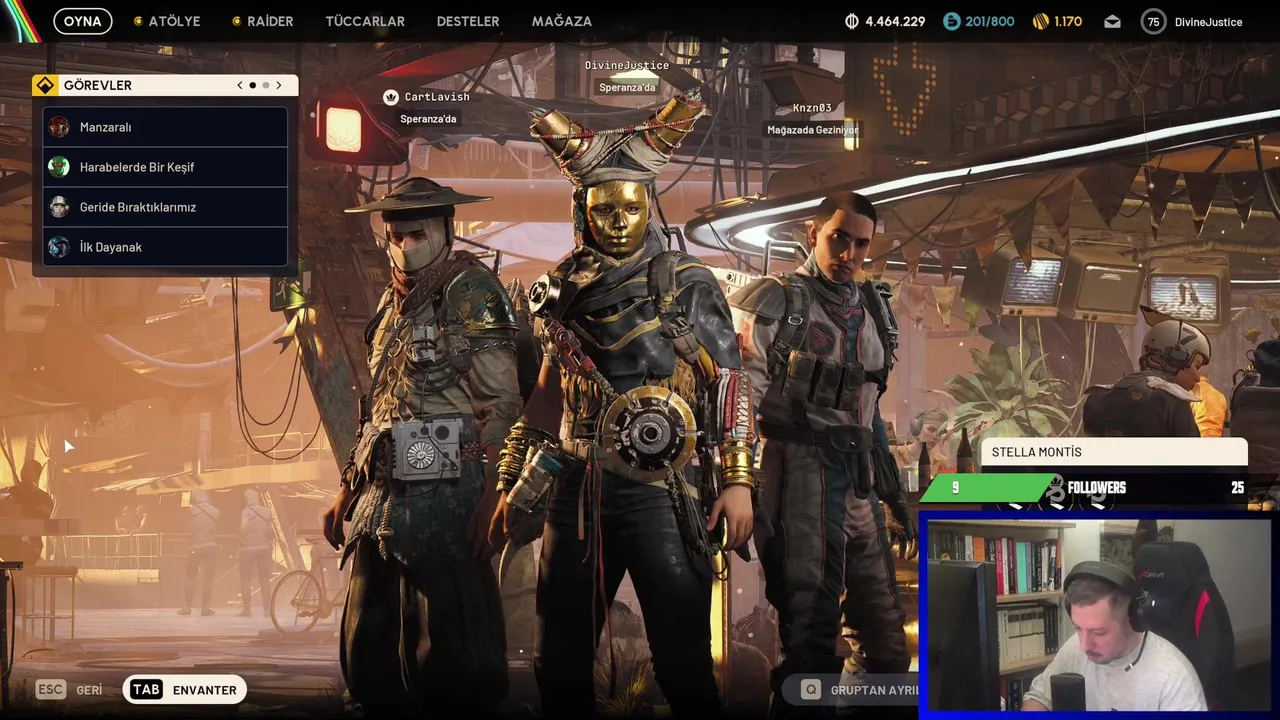Go to next quest page arrow
Viewport: 1280px width, 720px height.
click(279, 85)
